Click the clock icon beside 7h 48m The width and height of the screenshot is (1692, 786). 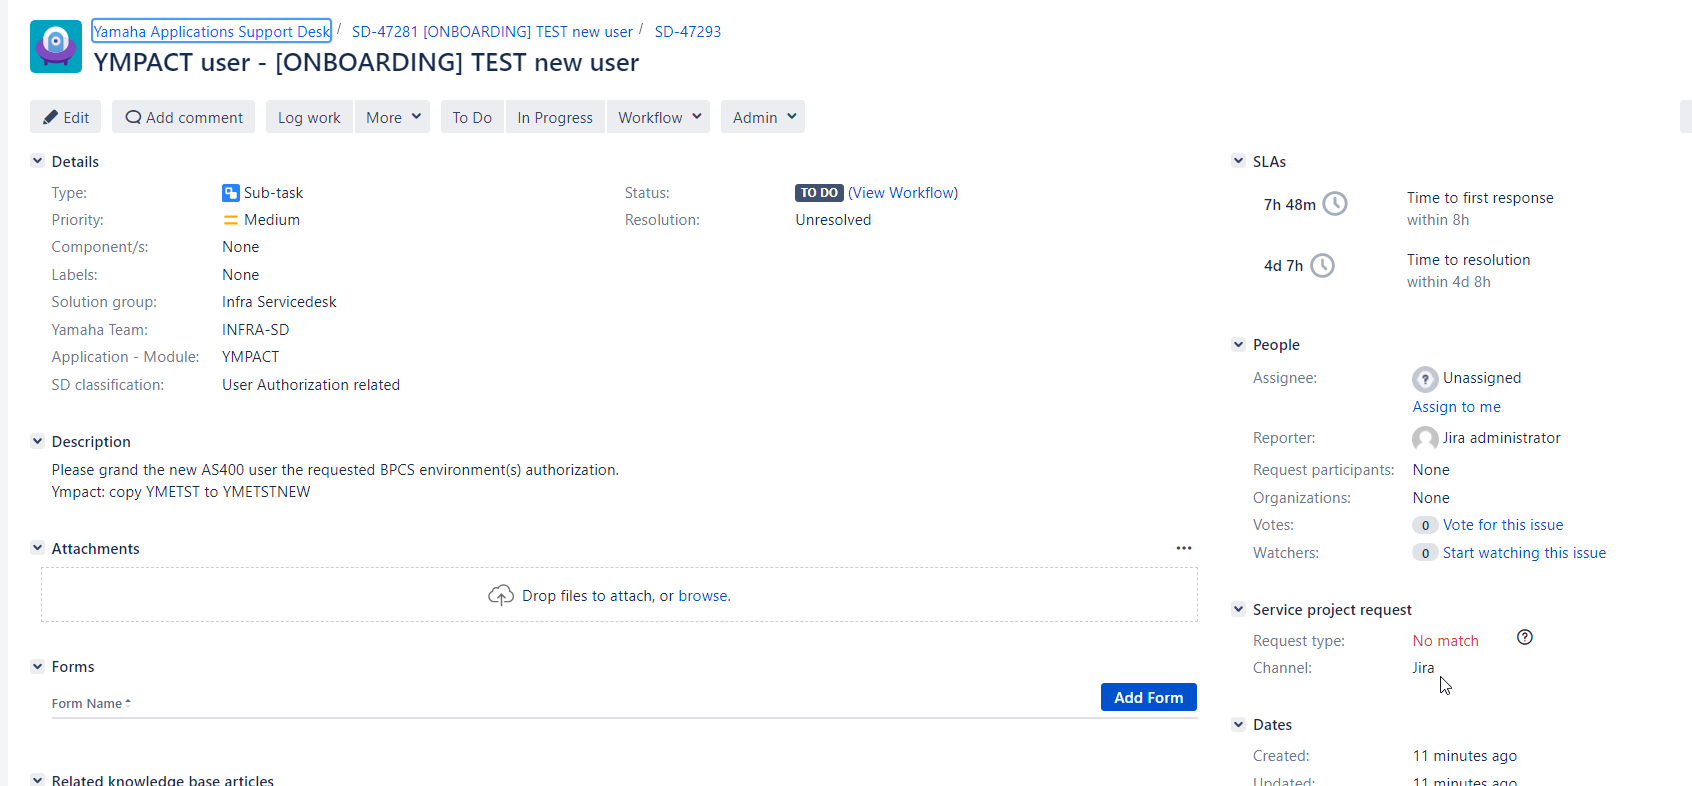[x=1335, y=204]
